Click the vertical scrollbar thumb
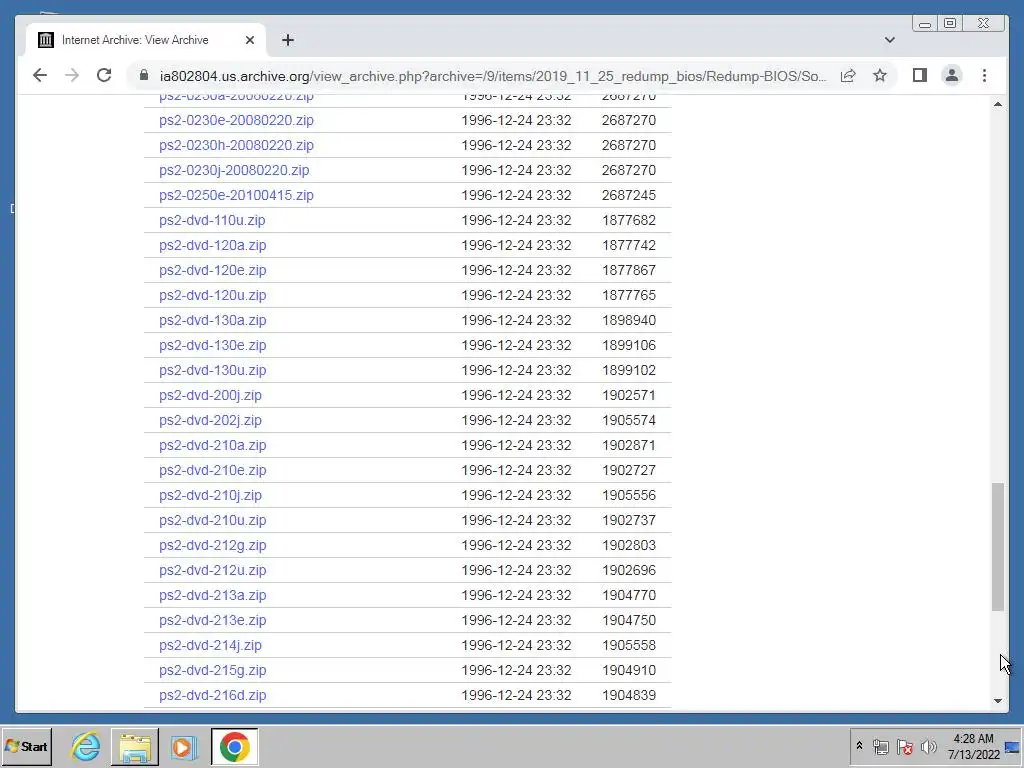Image resolution: width=1024 pixels, height=768 pixels. 998,547
